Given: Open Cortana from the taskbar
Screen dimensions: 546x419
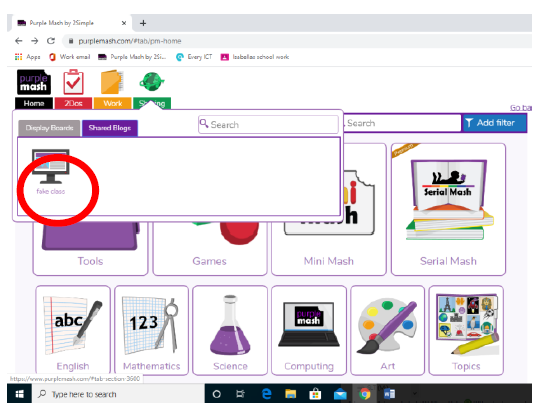Looking at the screenshot, I should point(217,394).
